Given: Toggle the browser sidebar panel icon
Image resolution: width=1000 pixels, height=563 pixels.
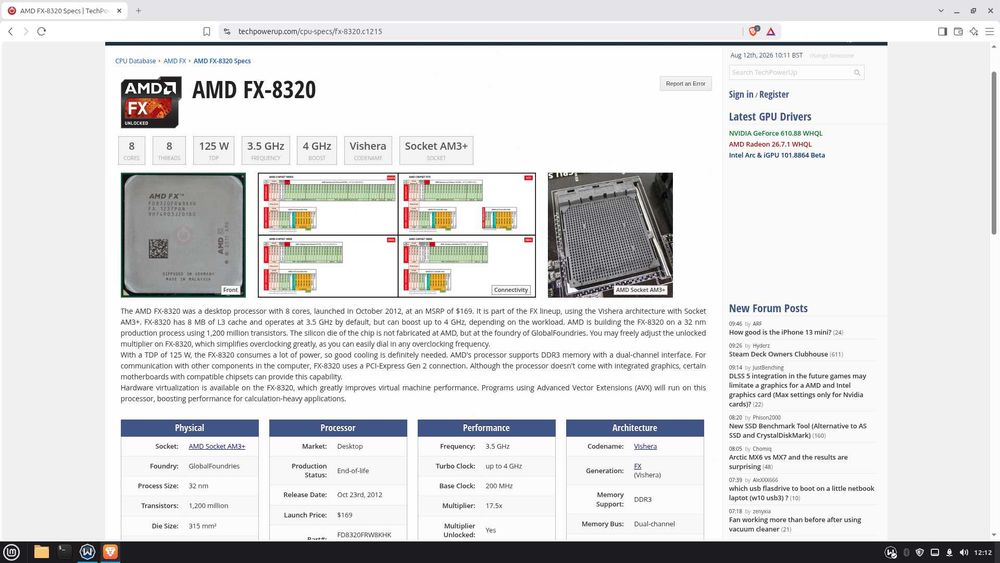Looking at the screenshot, I should 942,31.
